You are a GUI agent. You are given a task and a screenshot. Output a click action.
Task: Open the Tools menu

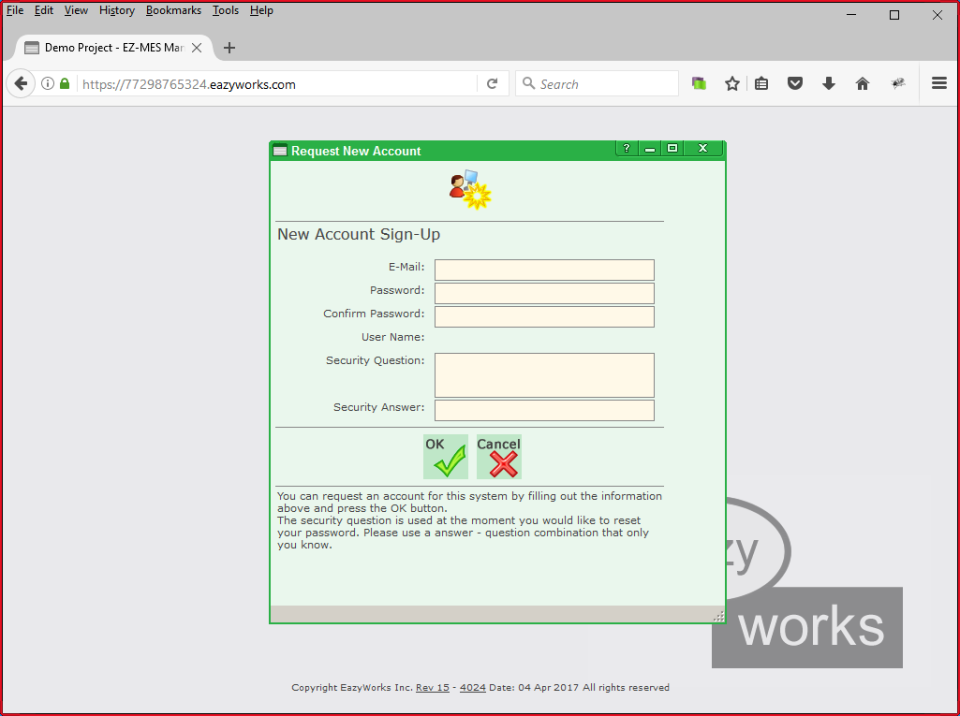click(225, 10)
